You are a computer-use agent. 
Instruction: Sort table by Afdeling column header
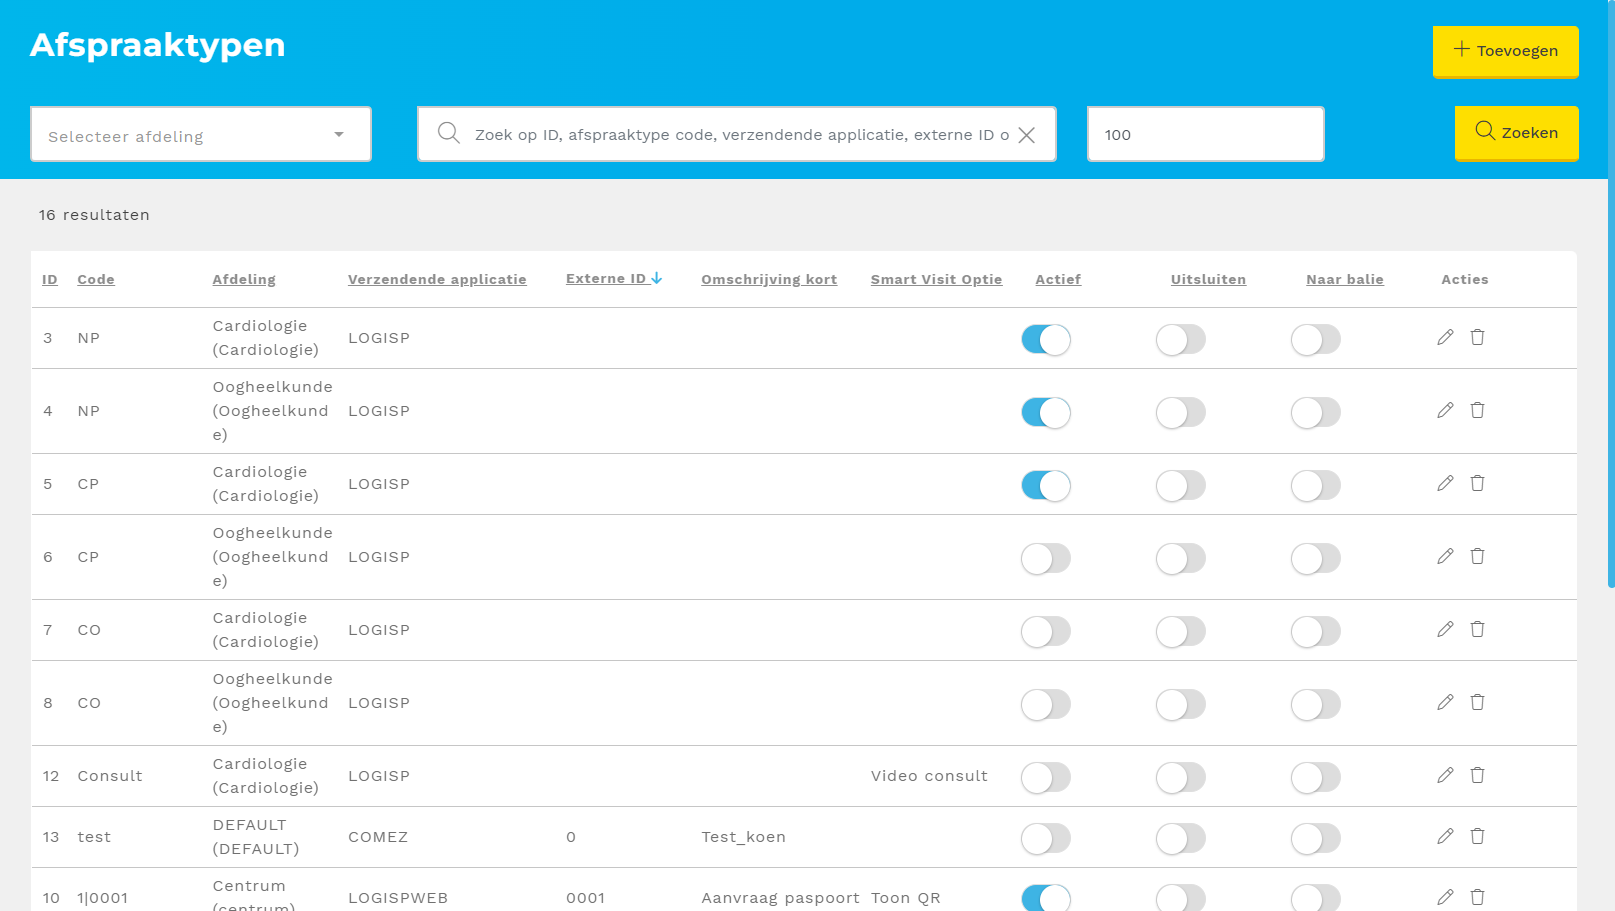pyautogui.click(x=244, y=280)
